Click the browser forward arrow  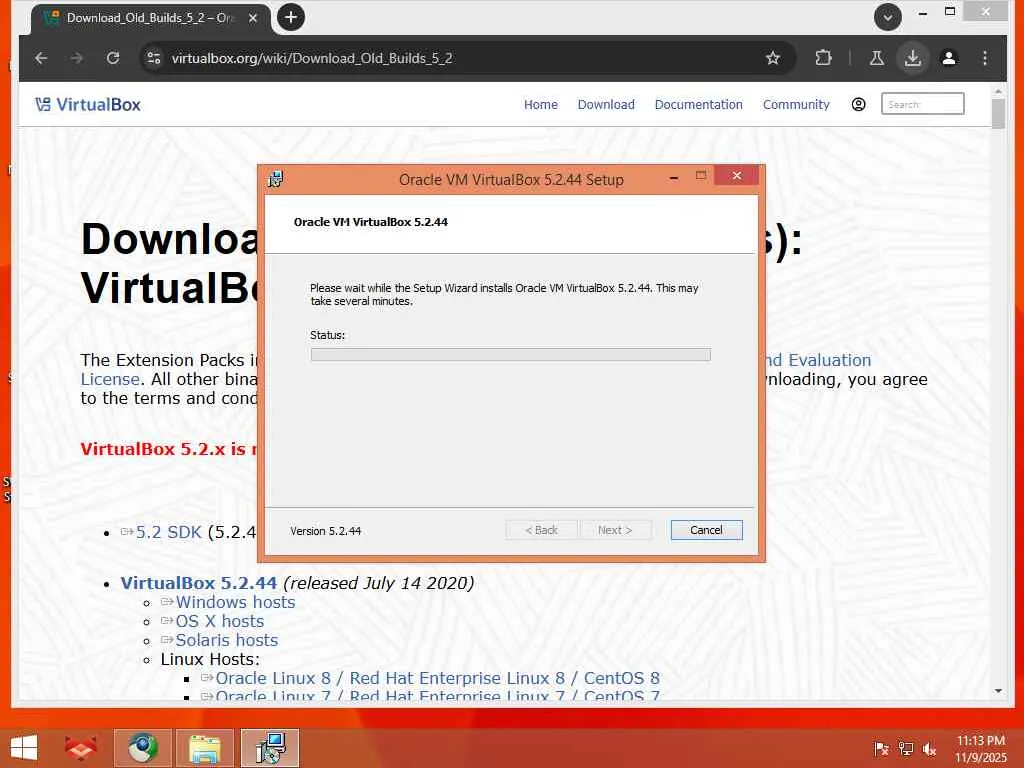(x=77, y=58)
